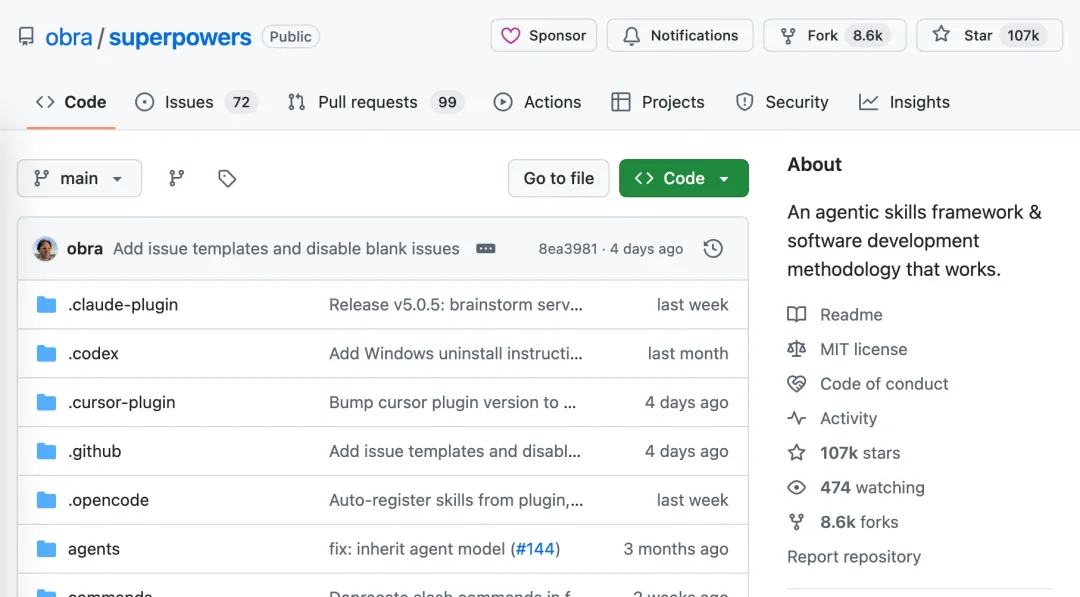1080x597 pixels.
Task: Sponsor the repository via heart button
Action: (544, 36)
